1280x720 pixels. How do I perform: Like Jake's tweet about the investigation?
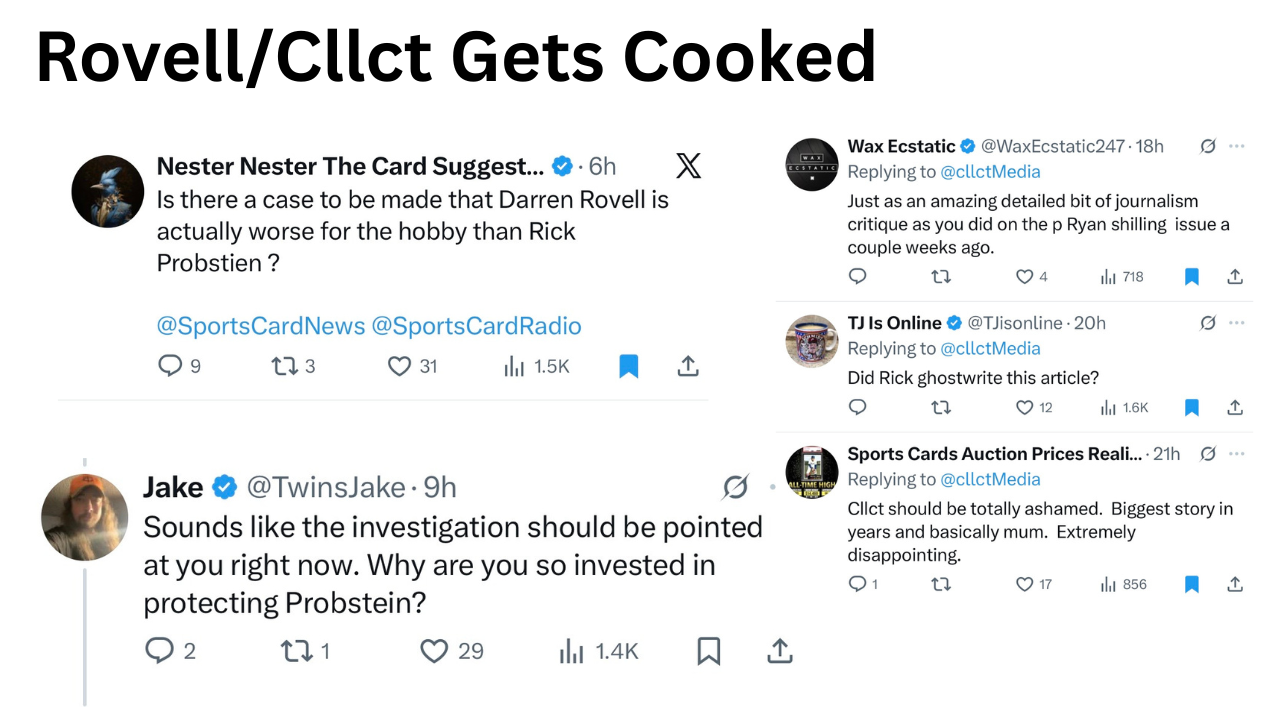tap(434, 652)
